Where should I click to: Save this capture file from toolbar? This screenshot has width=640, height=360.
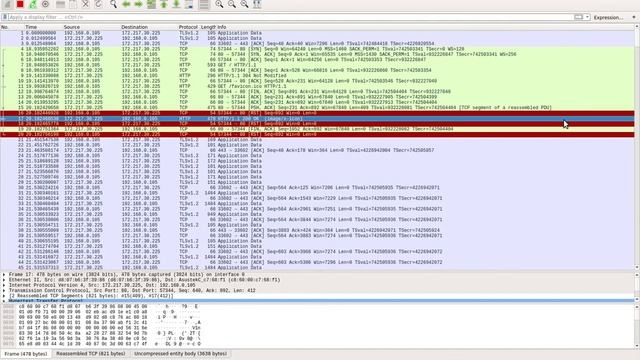tap(73, 4)
